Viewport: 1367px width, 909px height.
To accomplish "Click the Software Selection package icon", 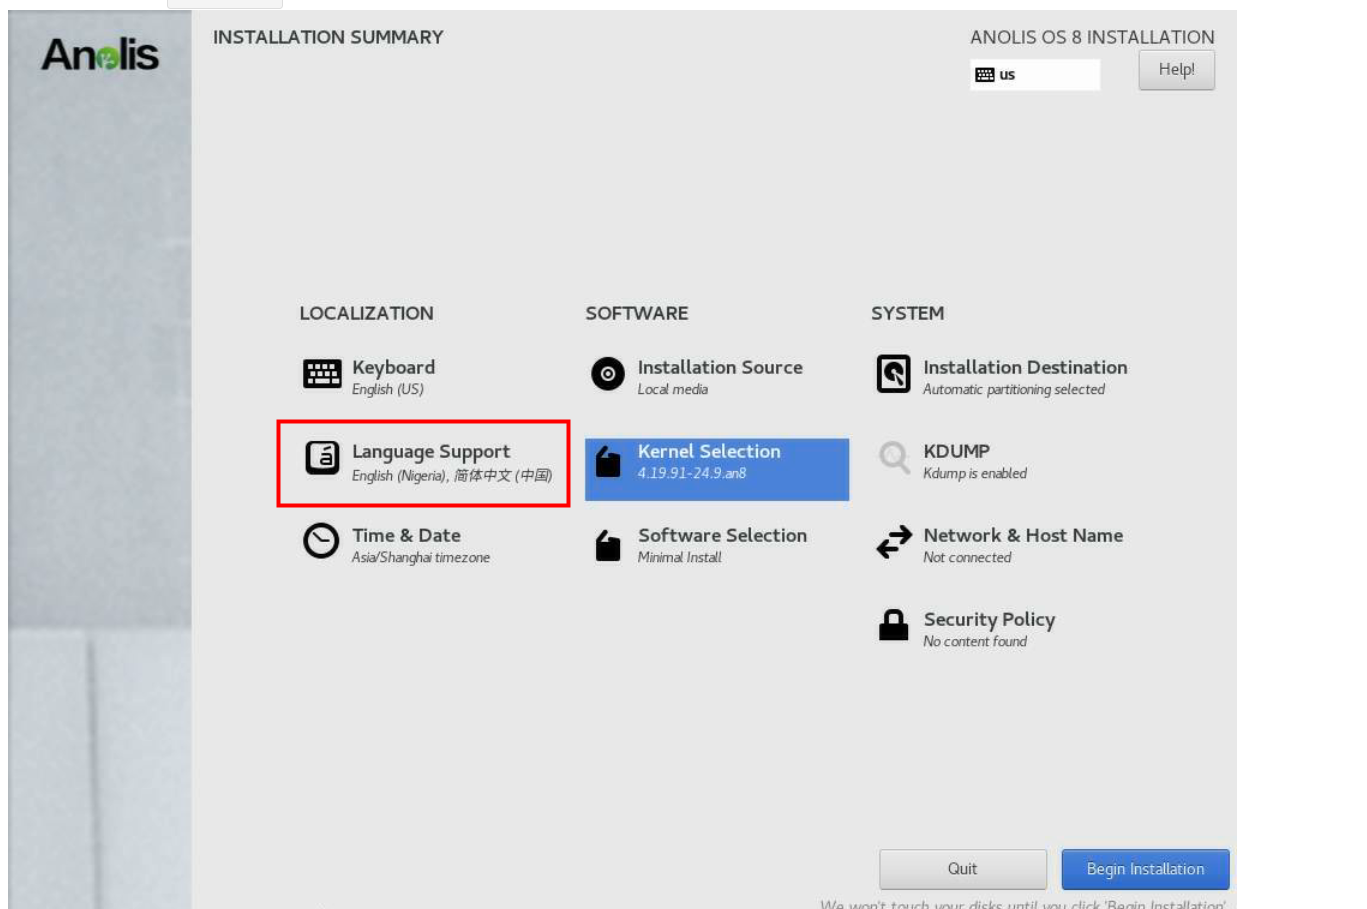I will [x=608, y=545].
